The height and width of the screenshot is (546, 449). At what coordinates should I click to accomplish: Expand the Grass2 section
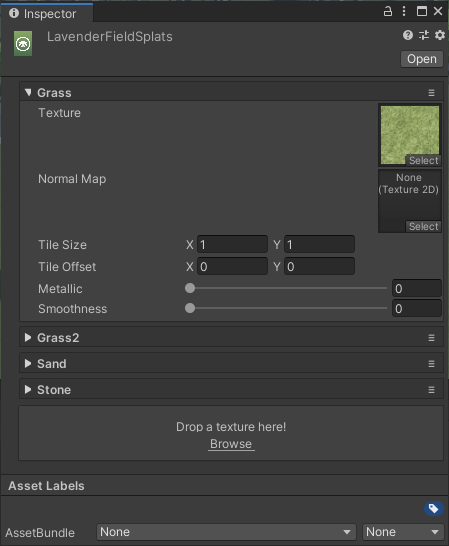click(28, 337)
